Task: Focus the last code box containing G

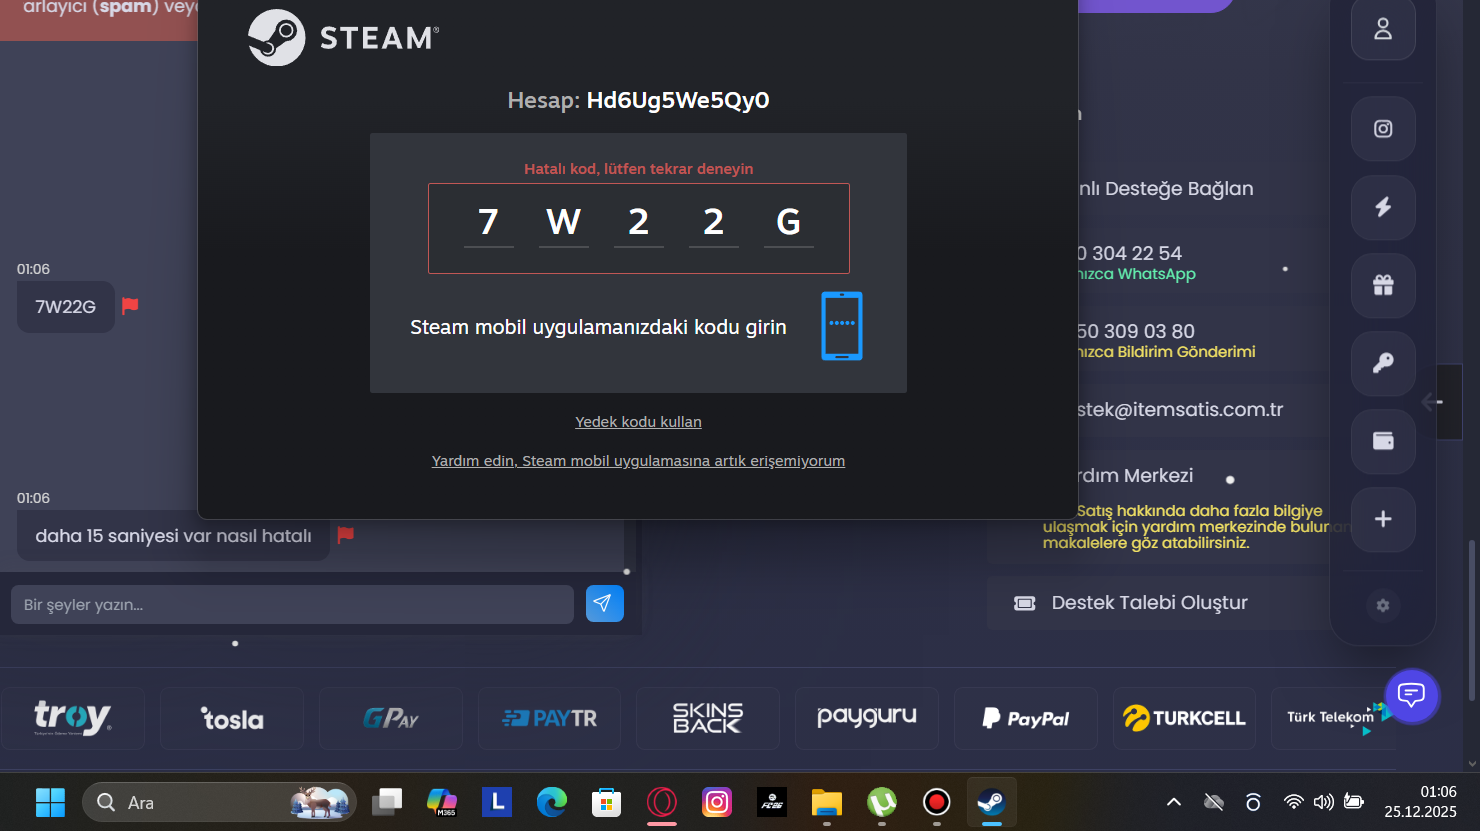Action: pos(789,223)
